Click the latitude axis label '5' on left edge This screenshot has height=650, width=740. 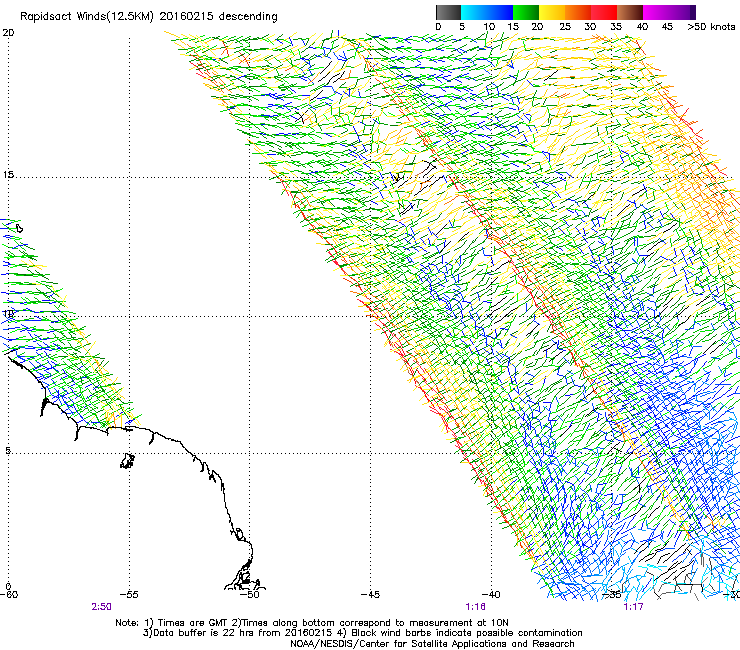[x=8, y=450]
